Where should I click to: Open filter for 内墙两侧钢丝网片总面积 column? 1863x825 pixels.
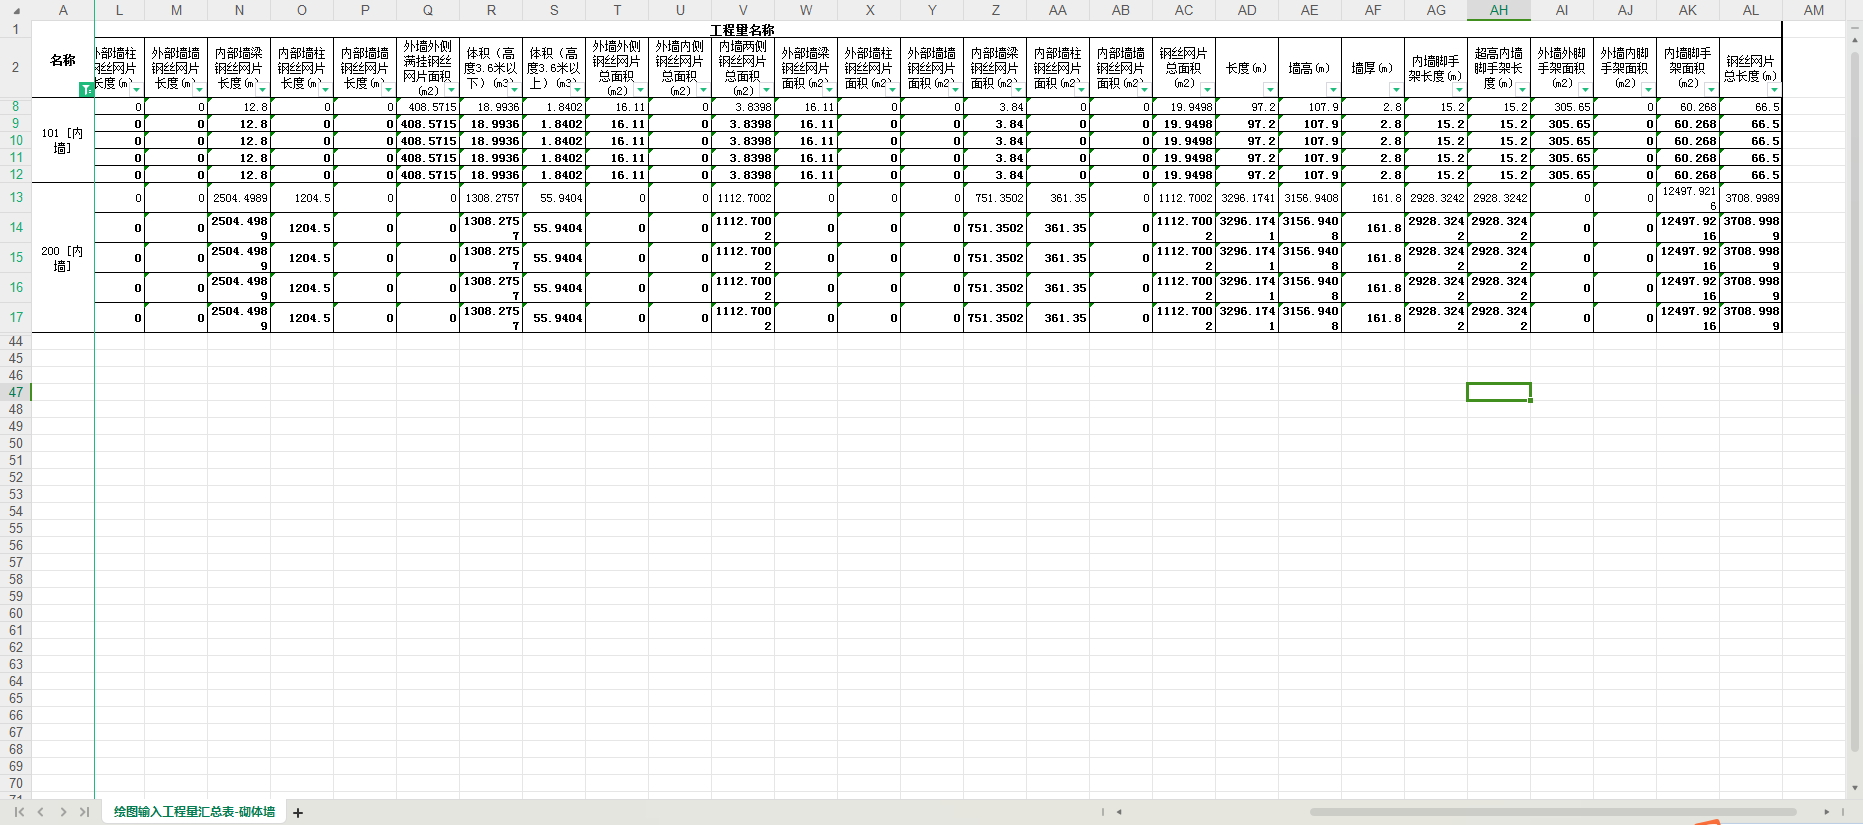coord(767,90)
